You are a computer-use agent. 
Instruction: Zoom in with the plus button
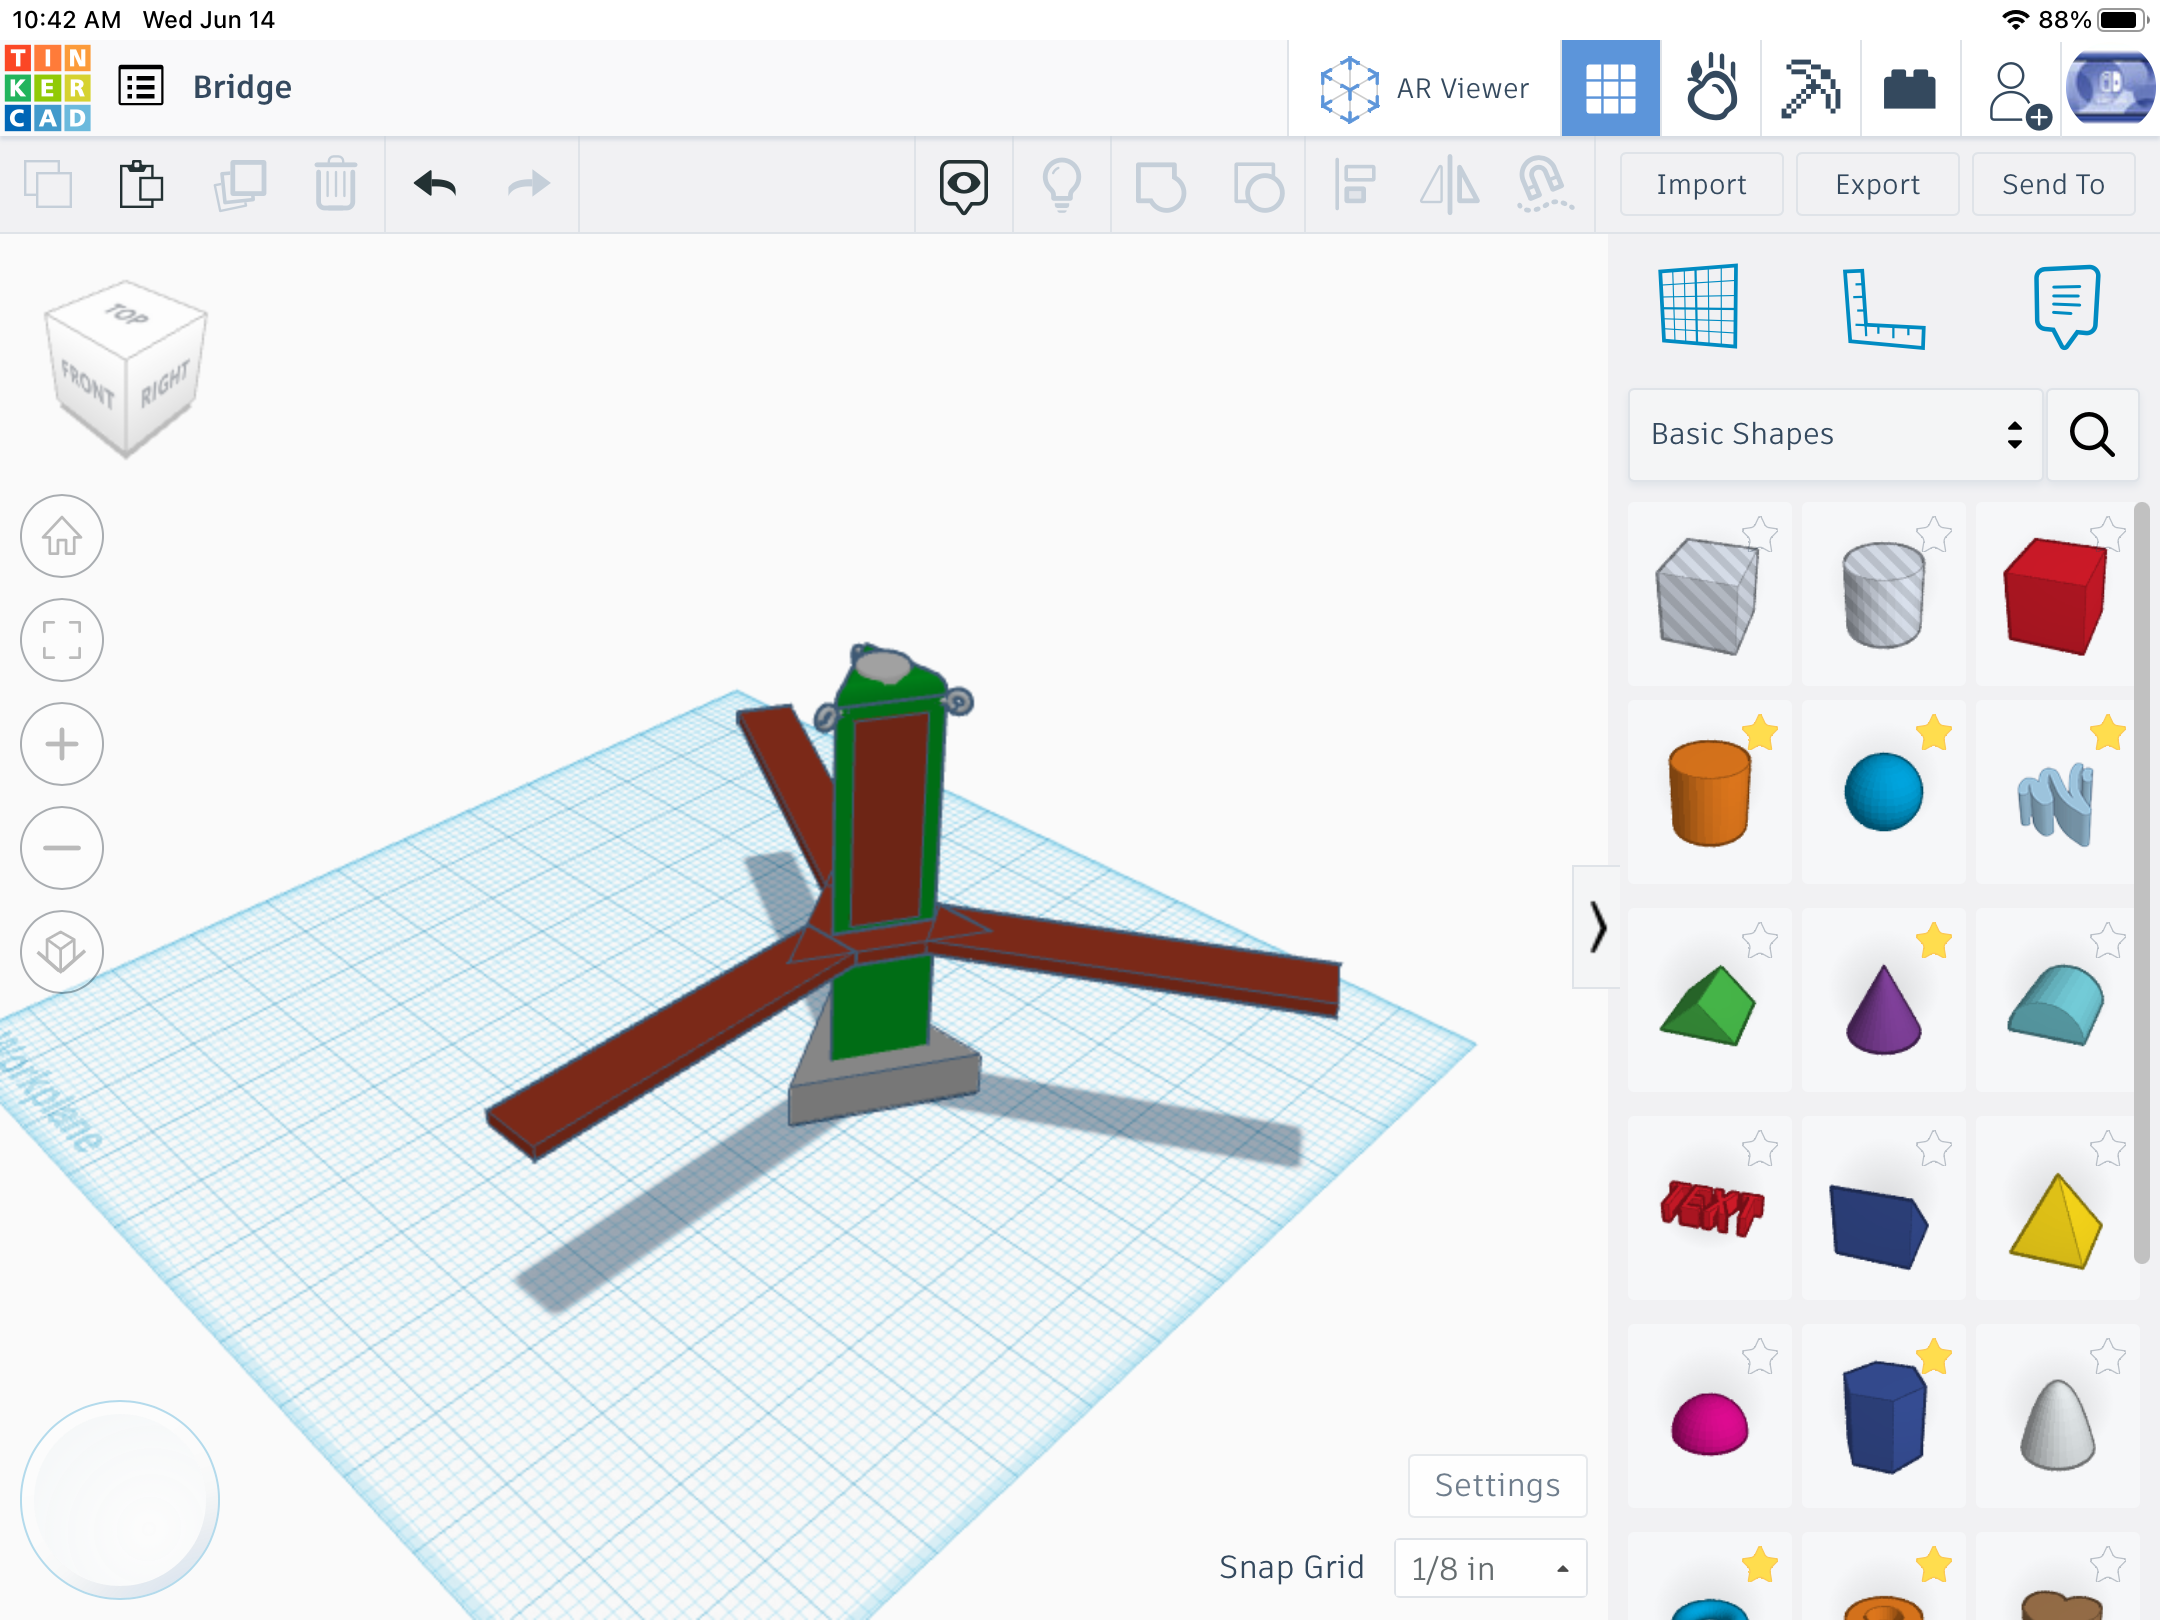coord(62,745)
